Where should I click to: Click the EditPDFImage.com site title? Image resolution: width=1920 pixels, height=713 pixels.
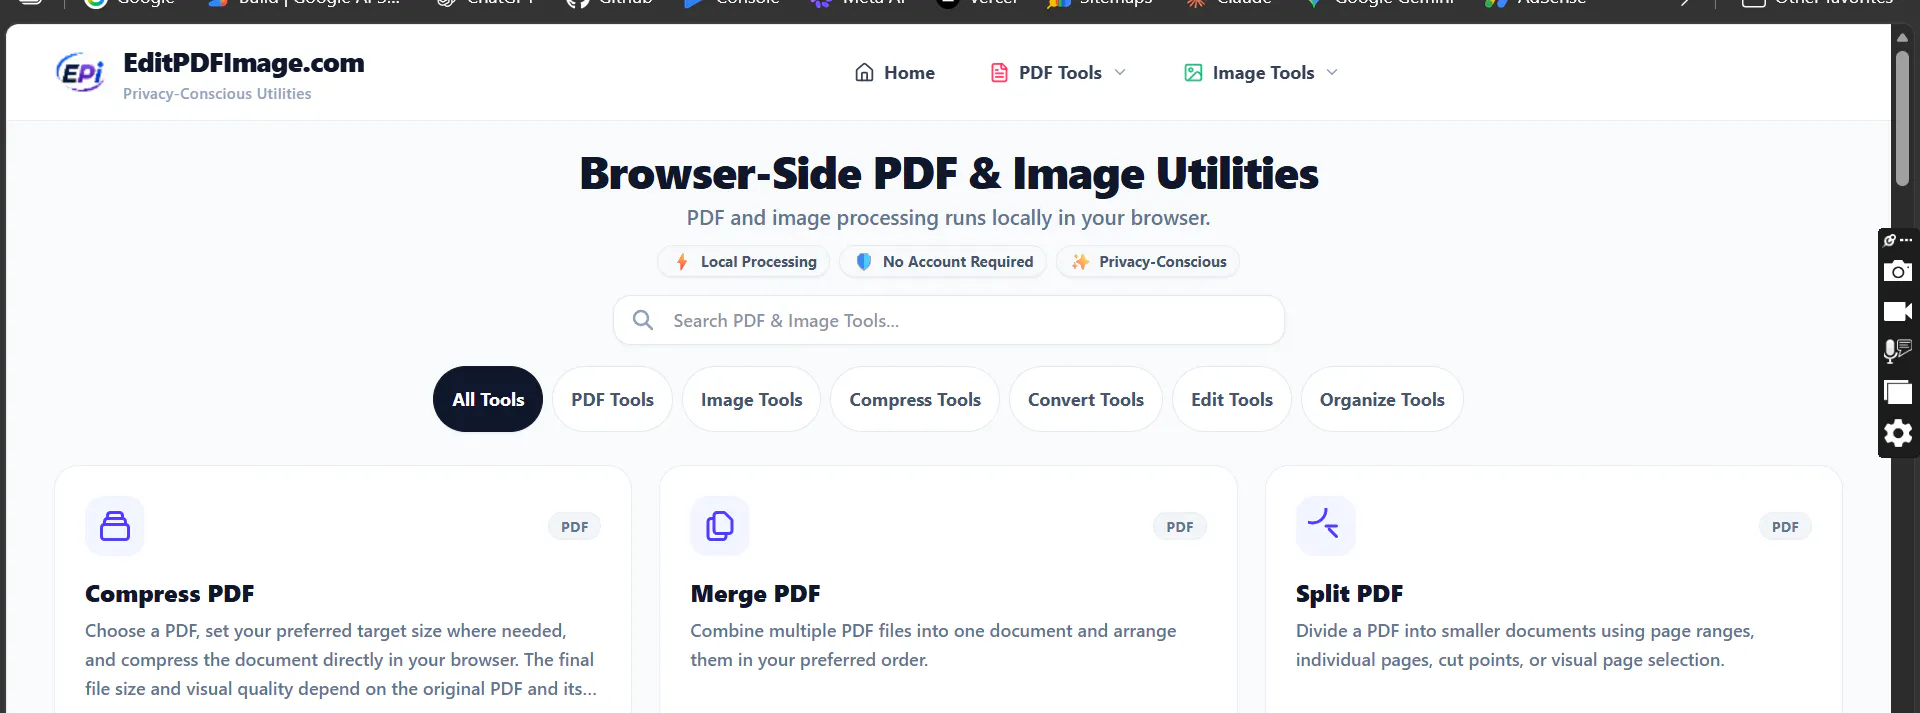point(244,63)
